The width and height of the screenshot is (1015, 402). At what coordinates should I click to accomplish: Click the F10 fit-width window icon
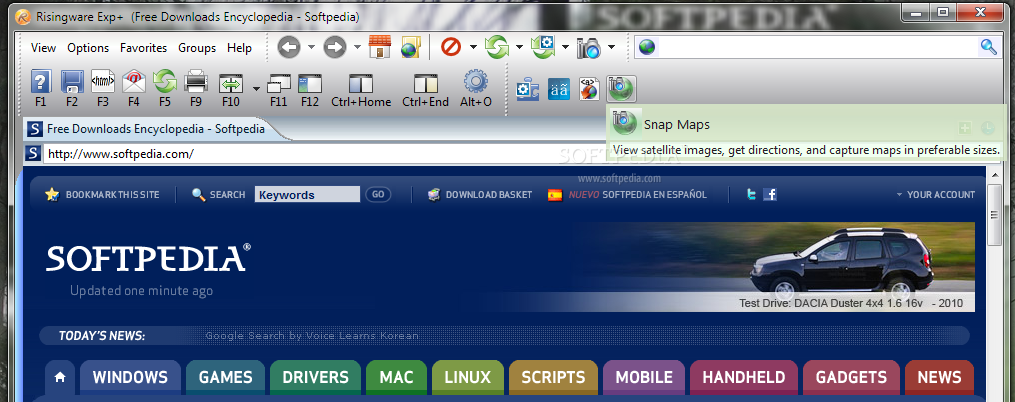(230, 84)
